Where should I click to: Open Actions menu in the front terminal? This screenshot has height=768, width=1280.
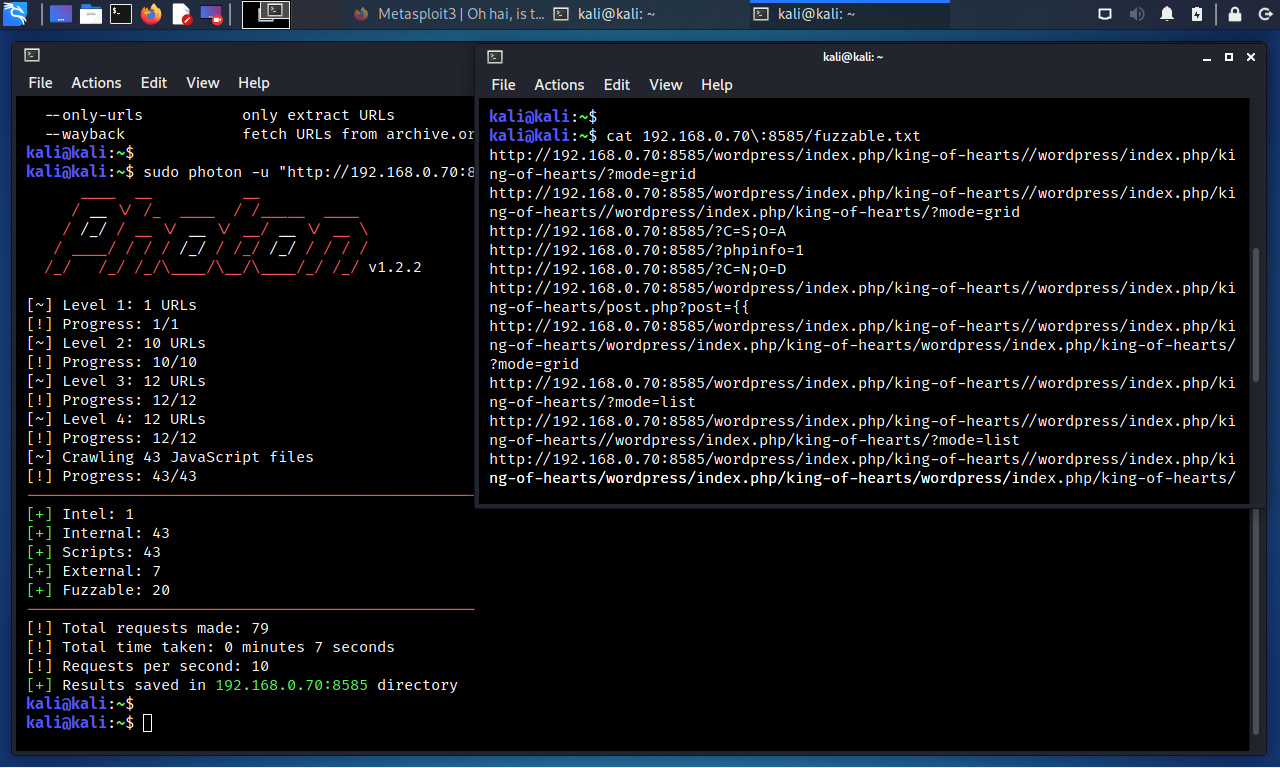559,85
